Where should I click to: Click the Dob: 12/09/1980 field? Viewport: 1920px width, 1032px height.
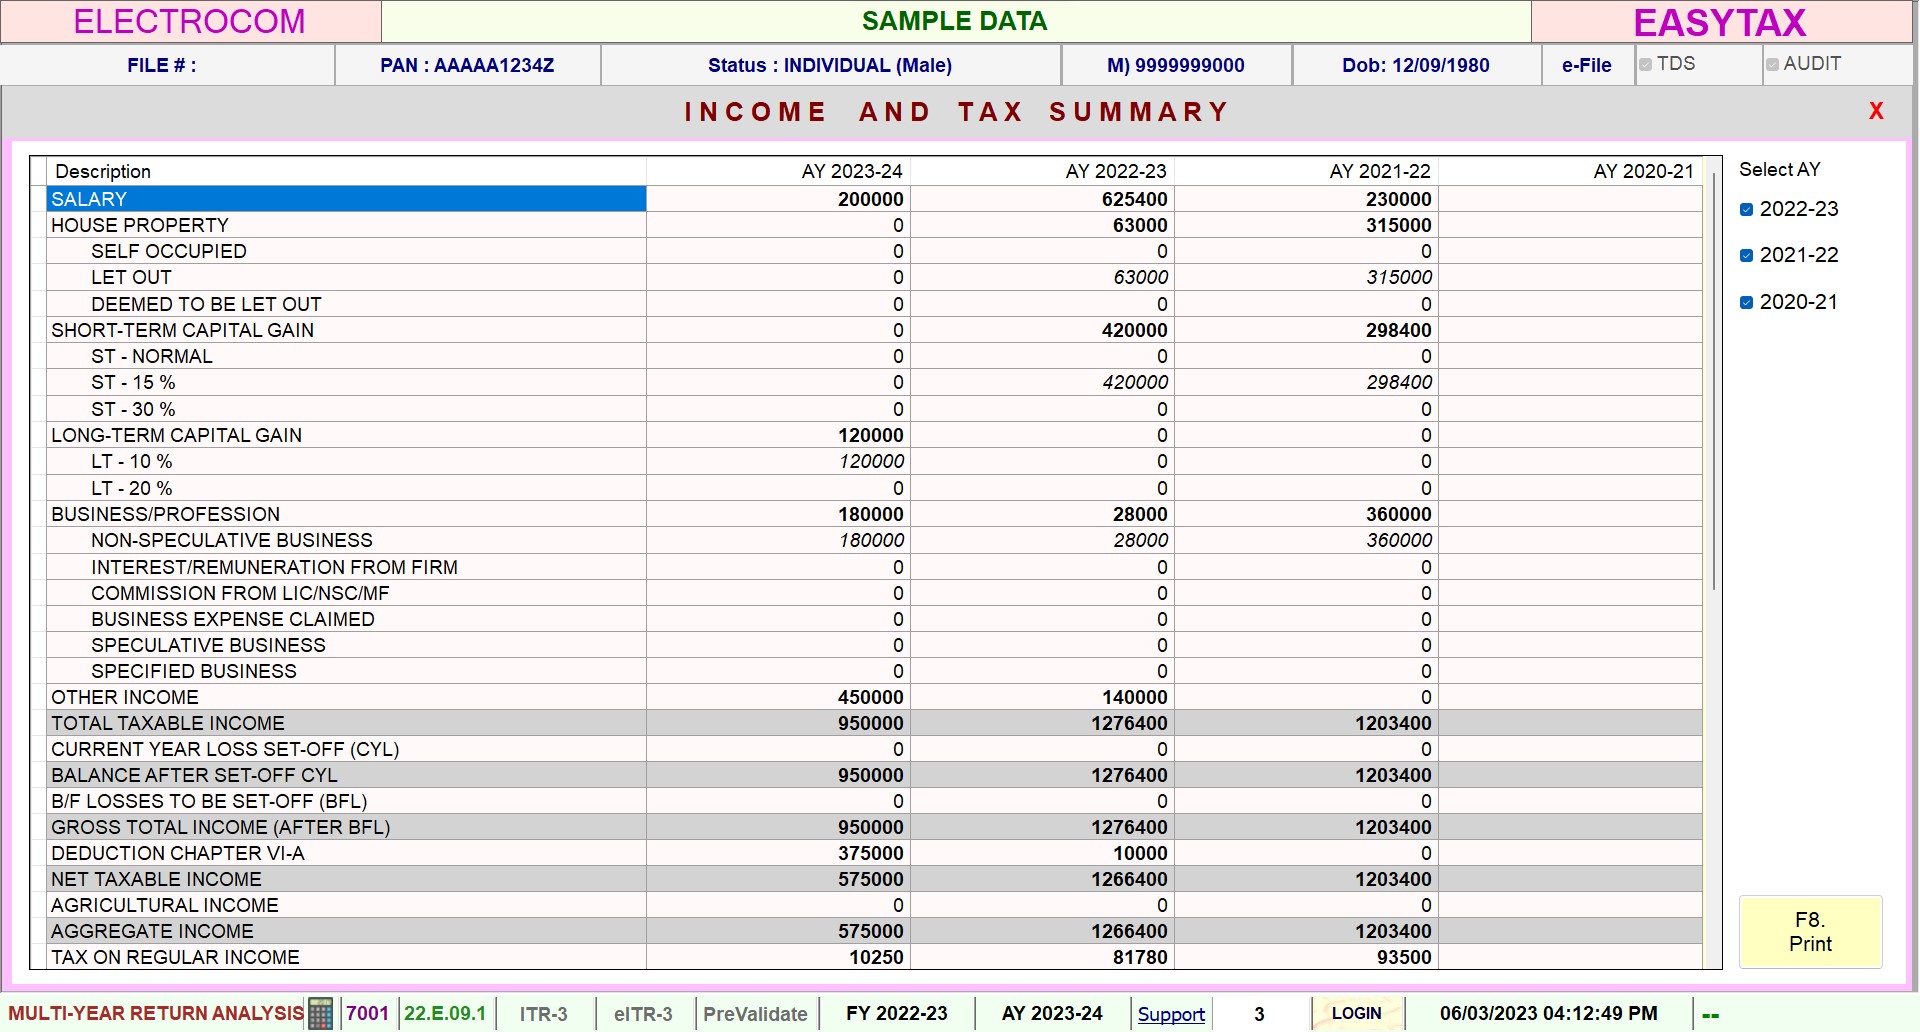coord(1416,65)
